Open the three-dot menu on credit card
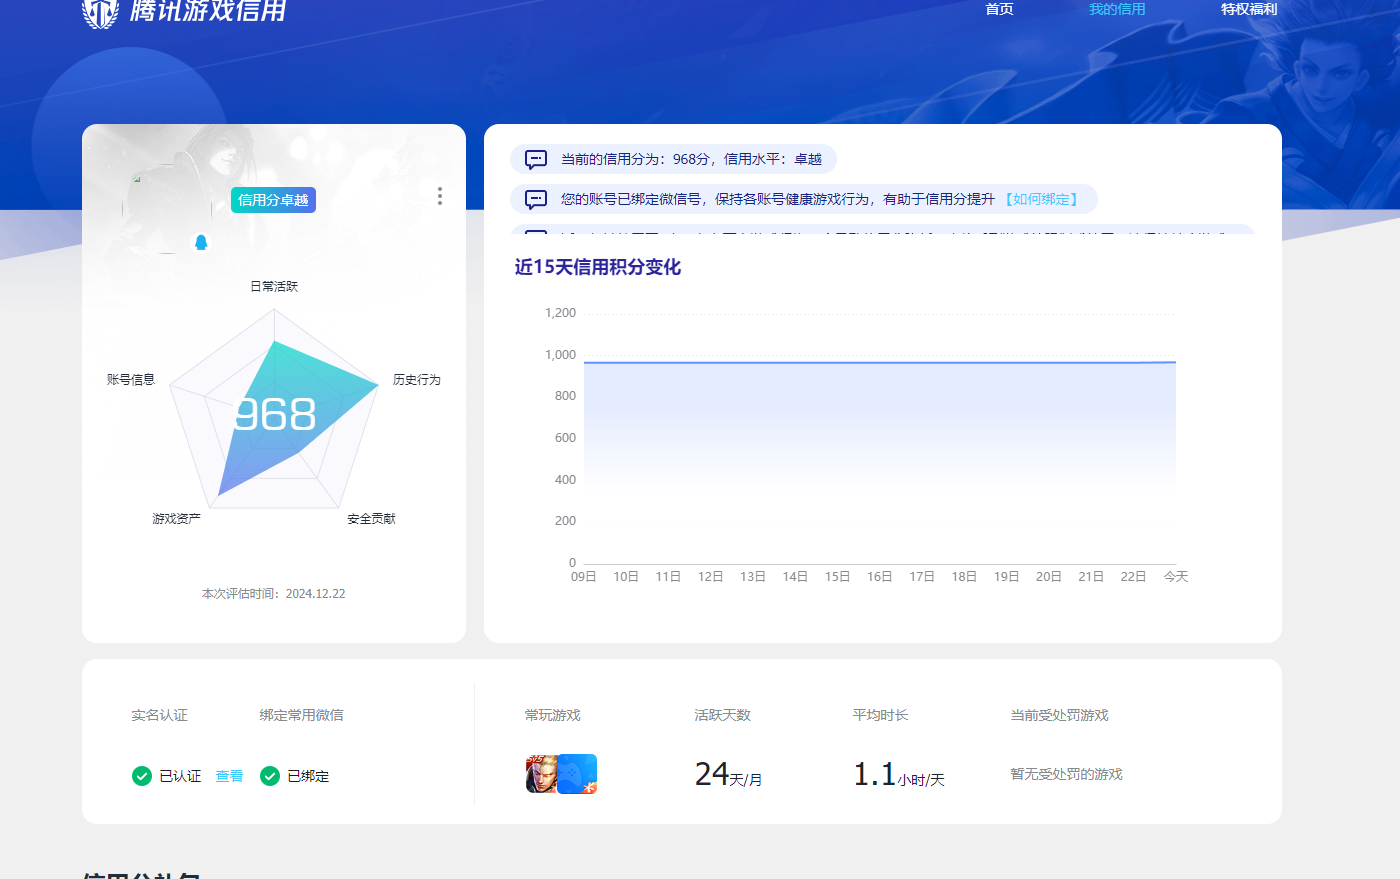Viewport: 1400px width, 879px height. pos(439,196)
